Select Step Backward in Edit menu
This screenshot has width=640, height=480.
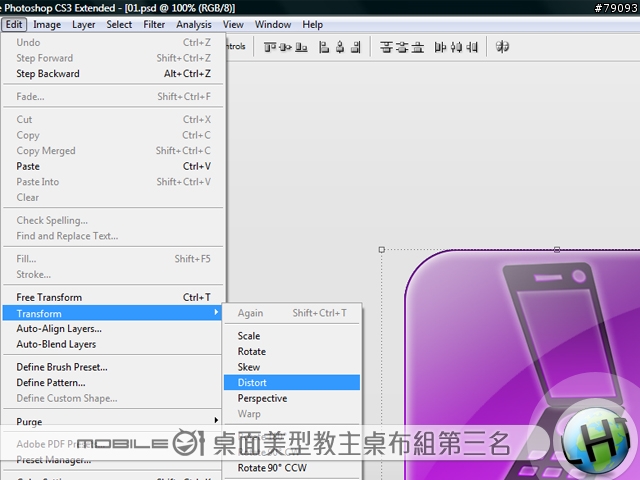coord(113,73)
